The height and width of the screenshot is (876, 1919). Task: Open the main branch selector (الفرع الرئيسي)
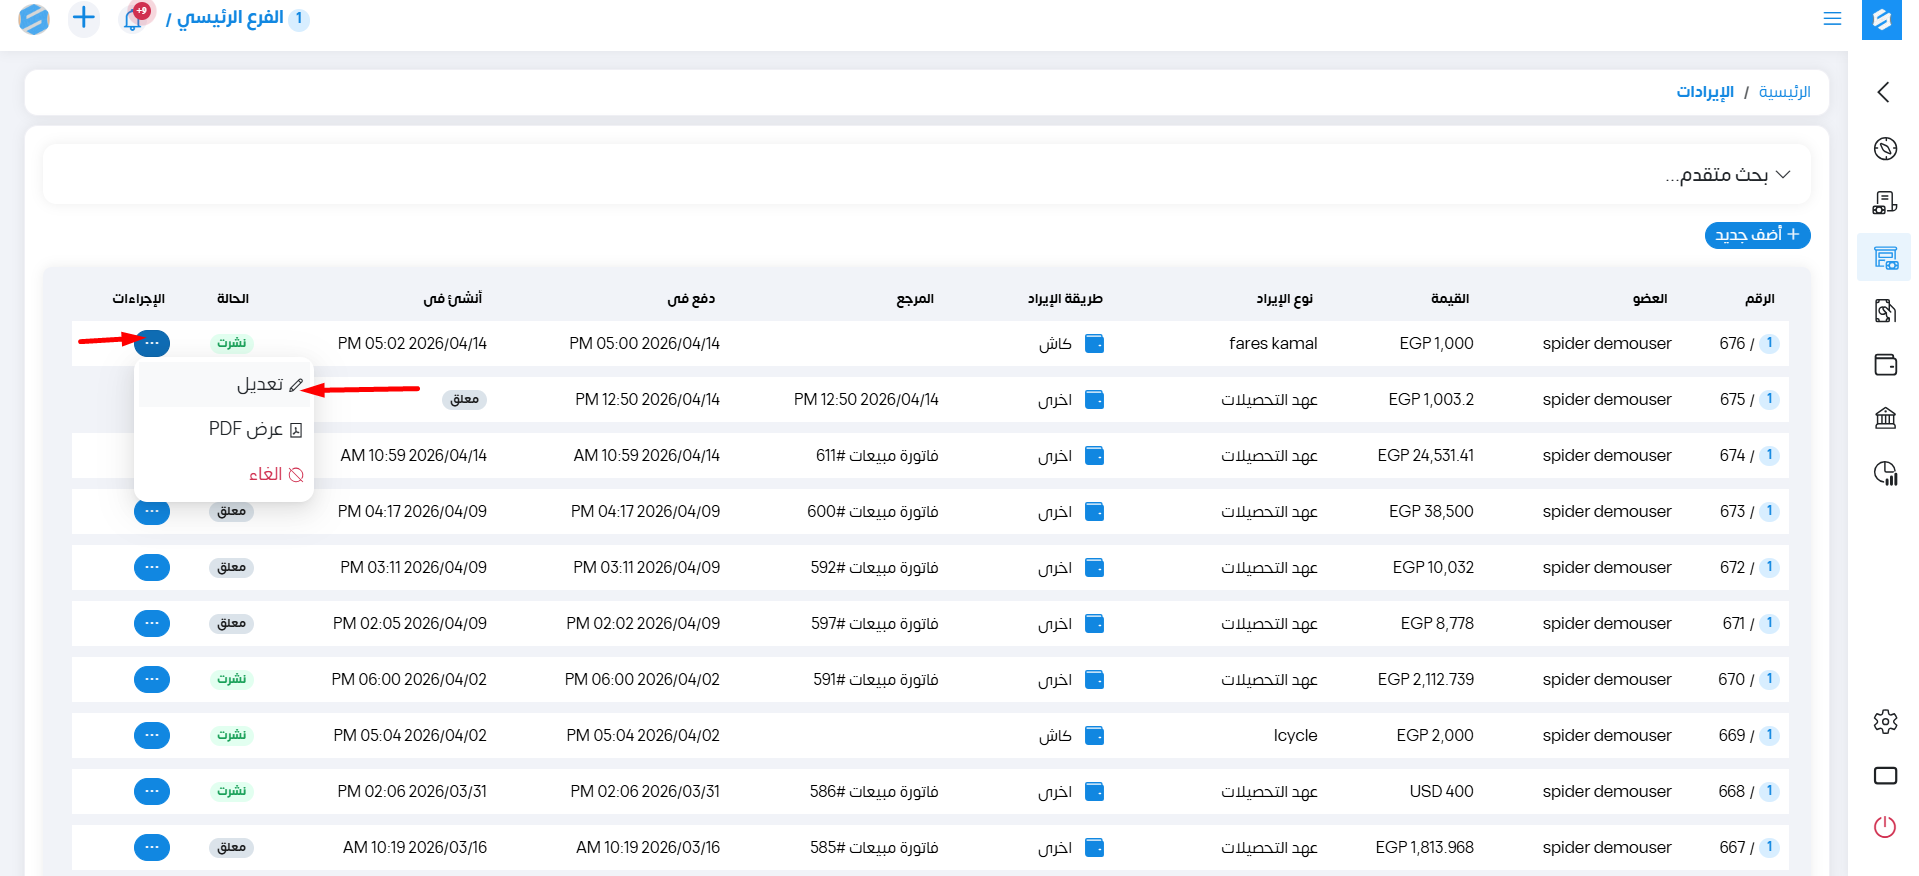(x=230, y=19)
